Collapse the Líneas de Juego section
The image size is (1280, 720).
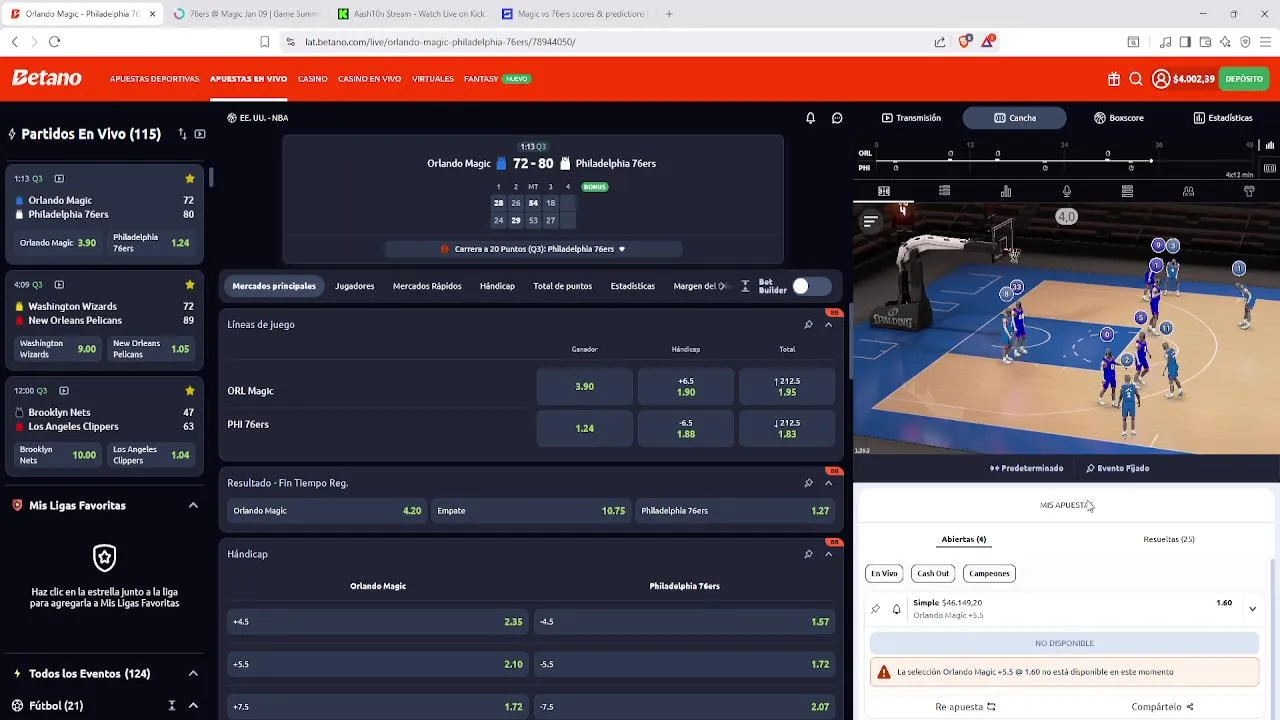click(828, 325)
